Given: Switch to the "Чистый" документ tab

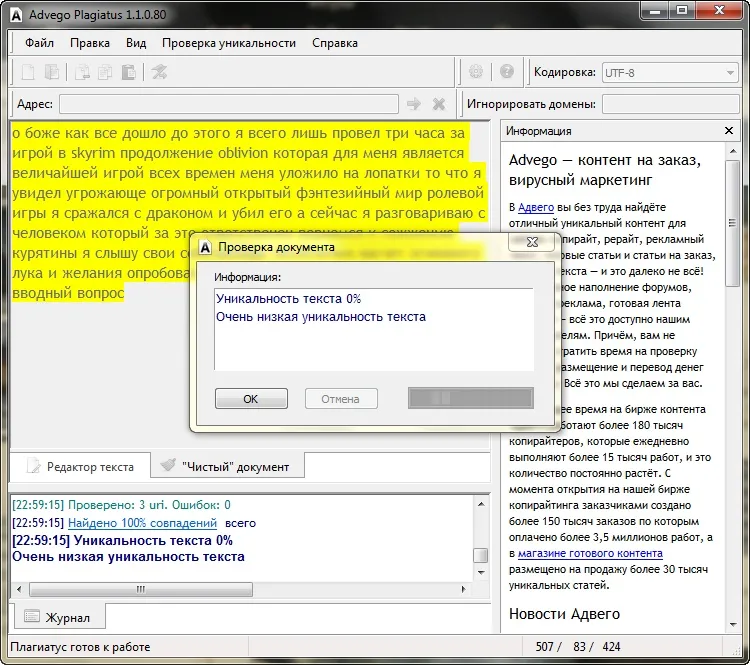Looking at the screenshot, I should (x=226, y=466).
